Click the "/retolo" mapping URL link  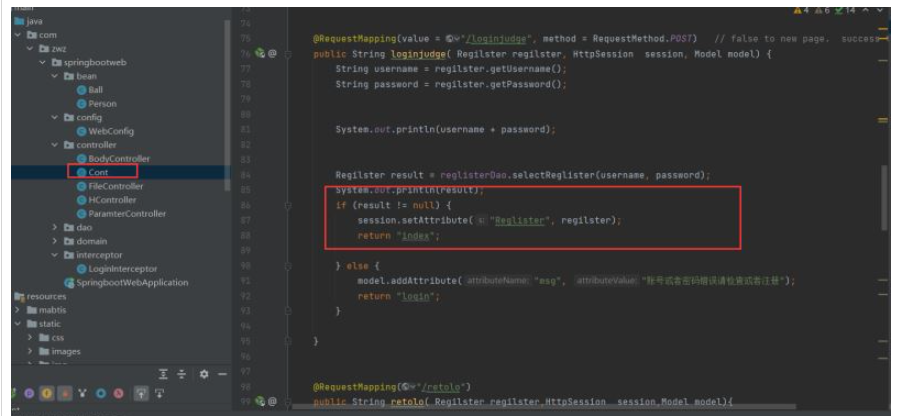443,386
